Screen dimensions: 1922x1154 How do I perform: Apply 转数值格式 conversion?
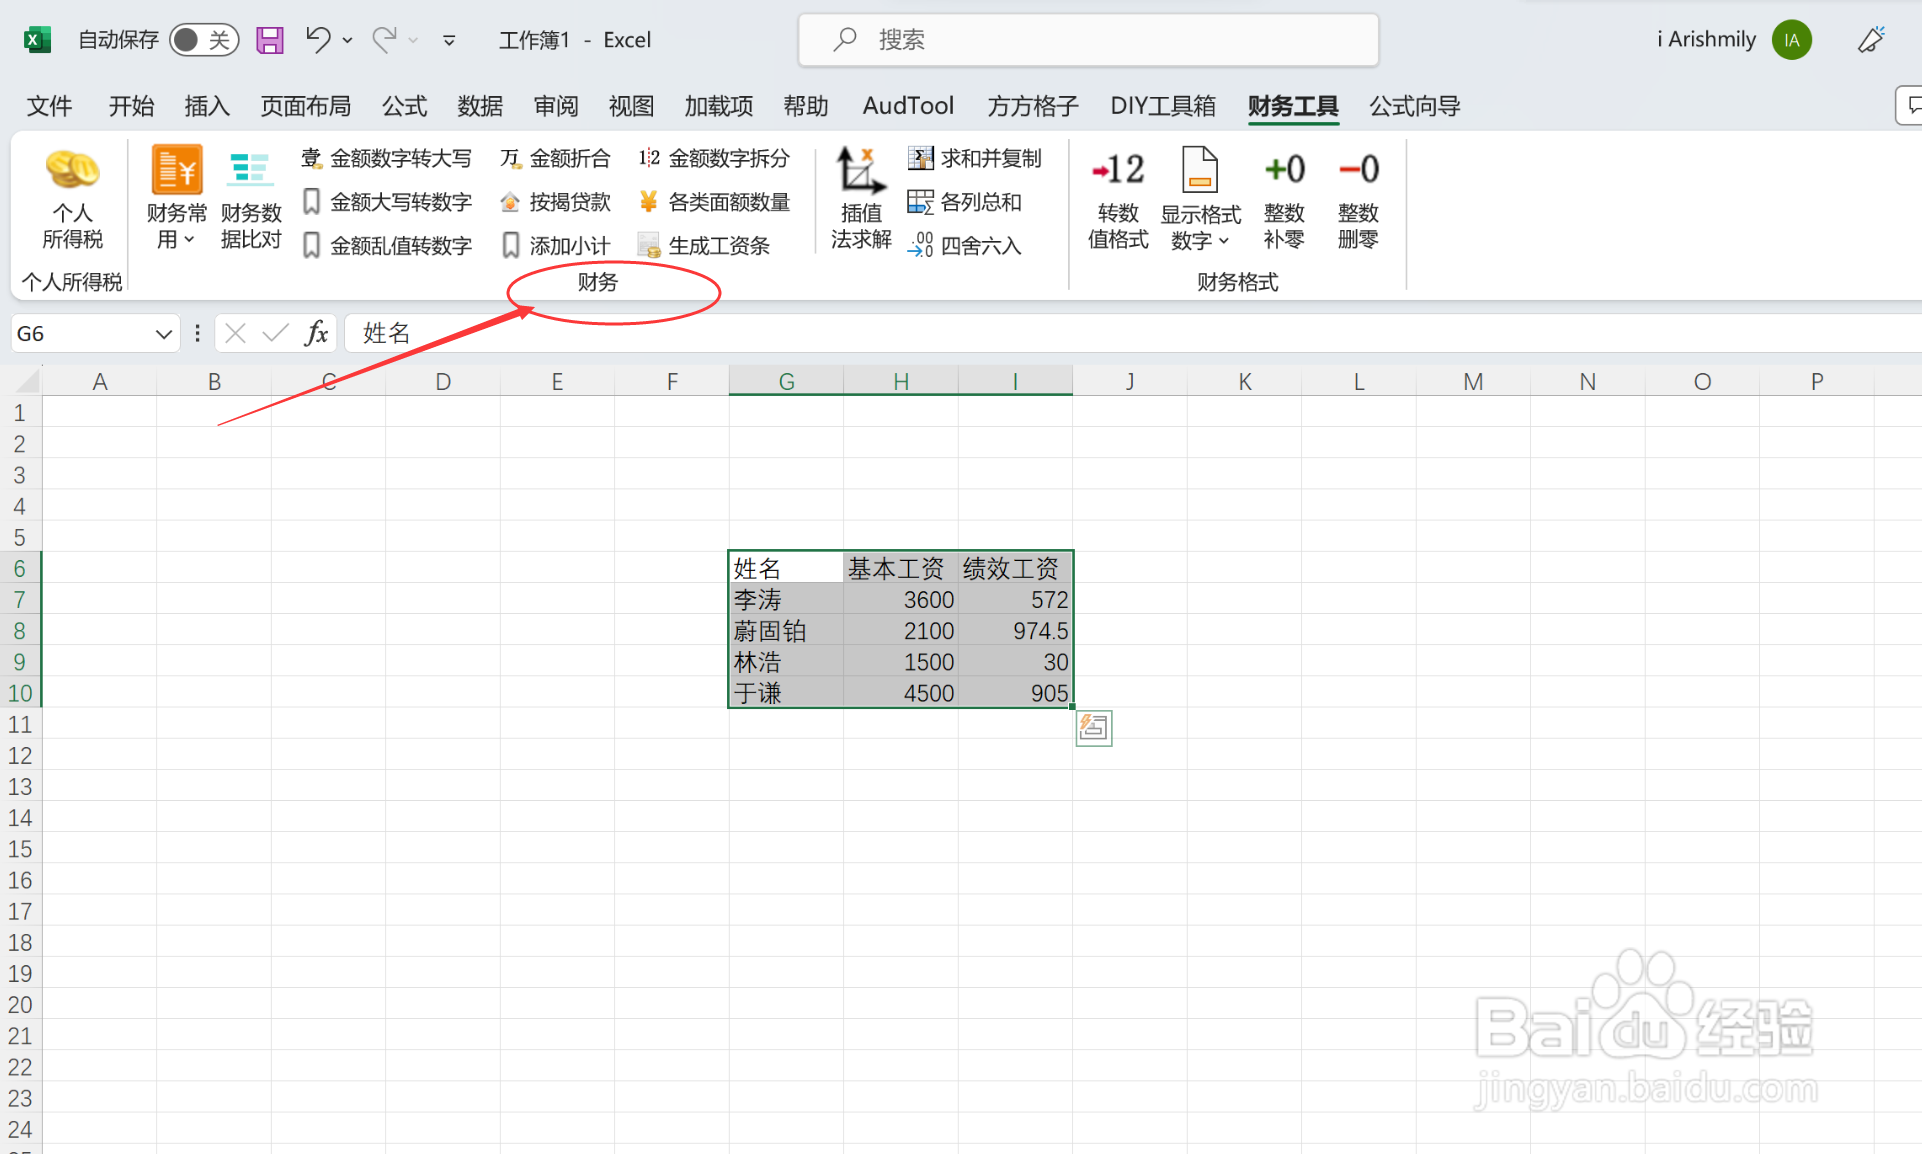point(1118,198)
